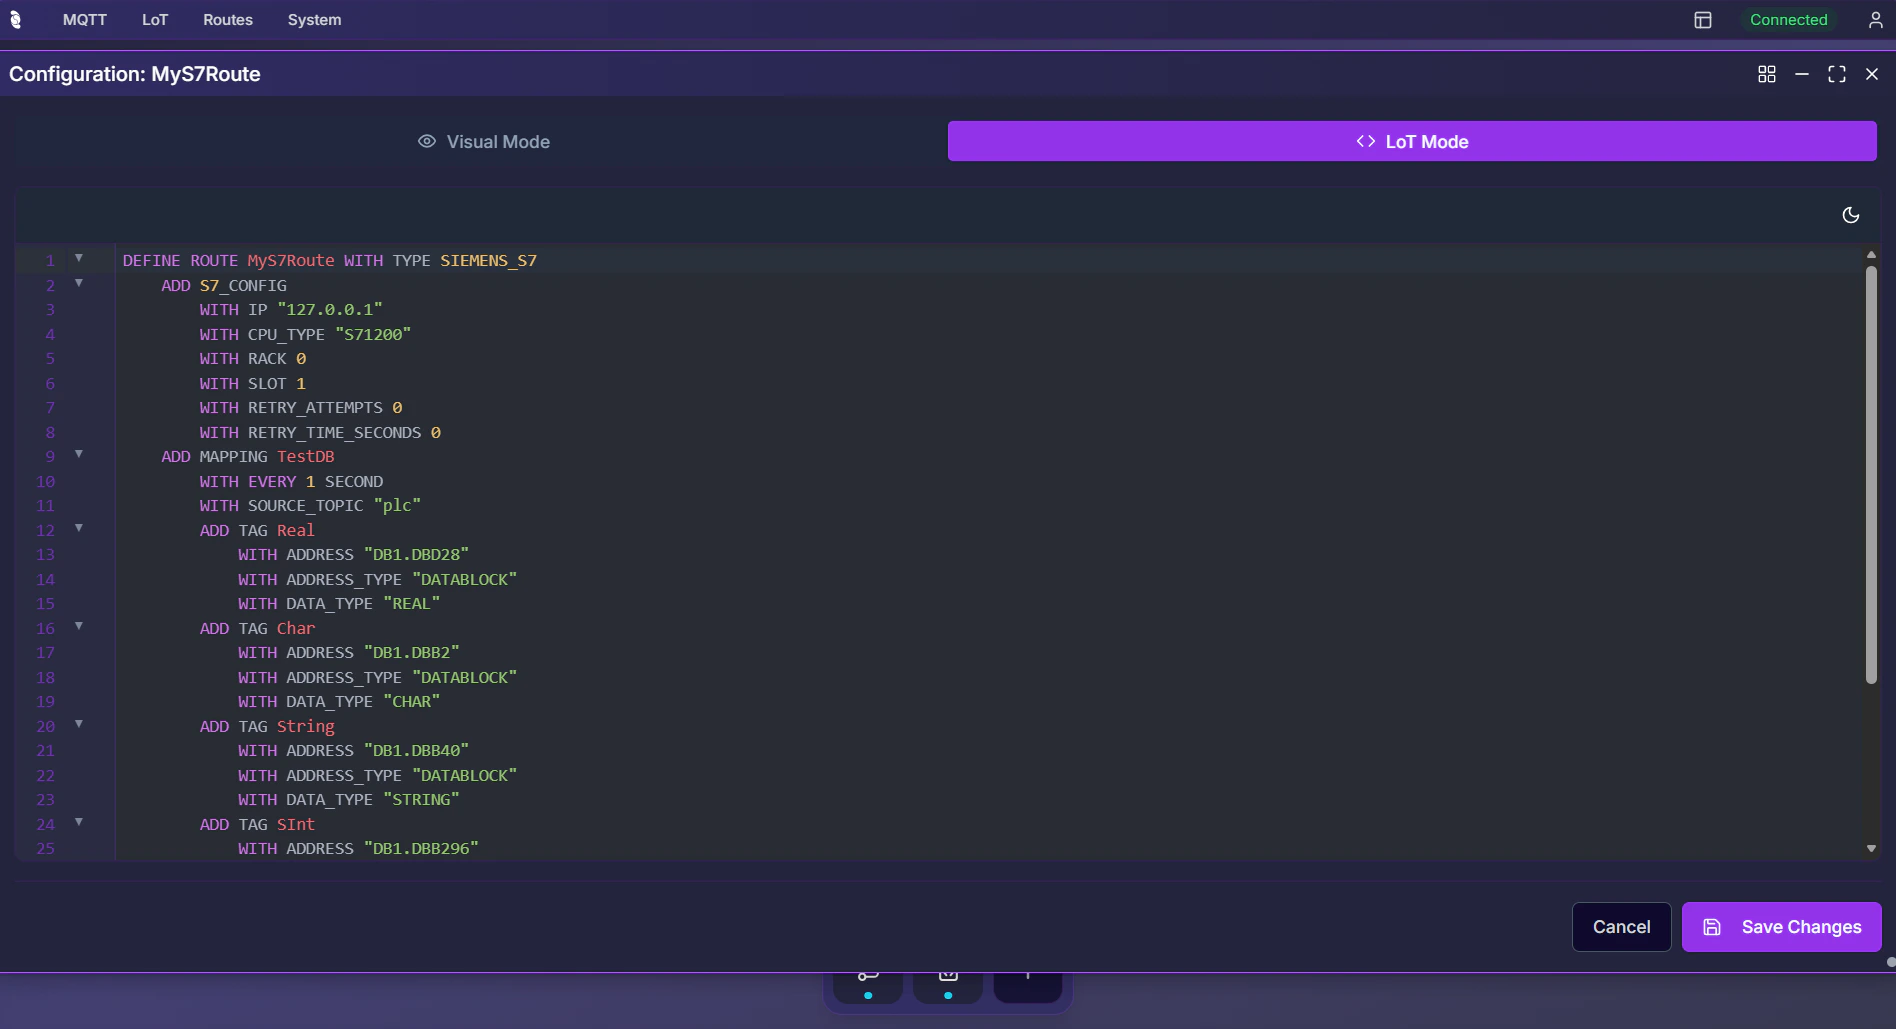Switch to LoT Mode tab

click(x=1412, y=142)
